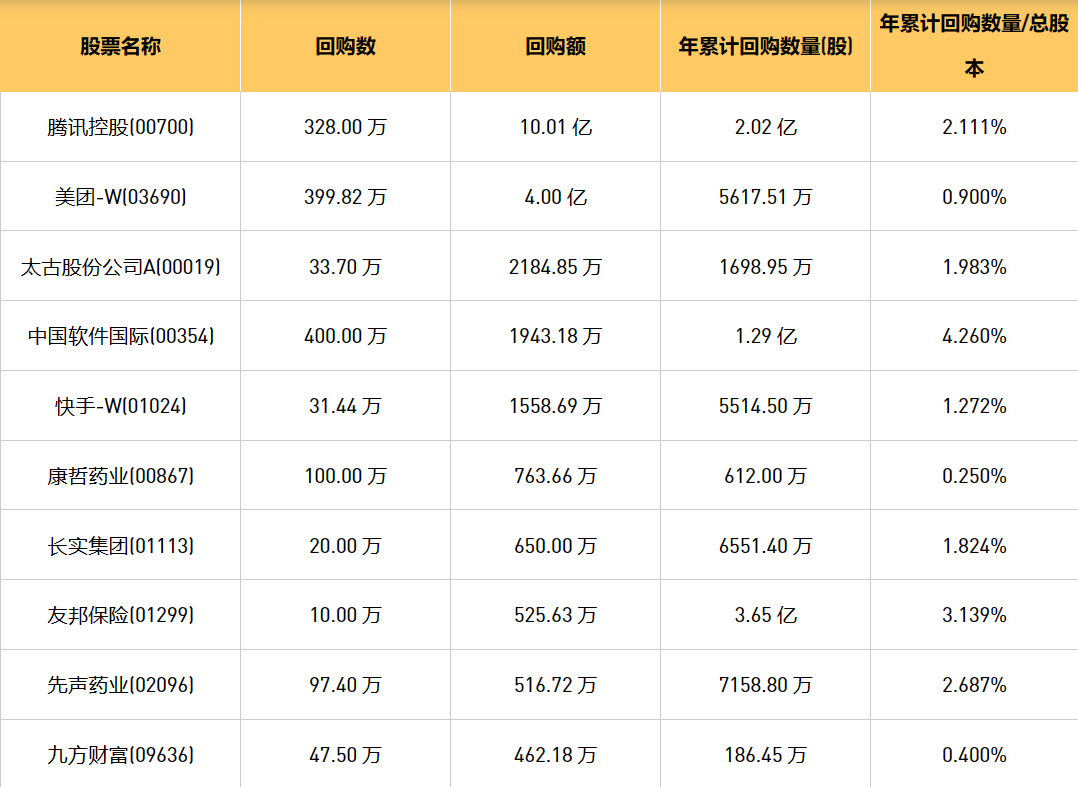Screen dimensions: 1078x787
Task: Open the 美团-W(03690) stock entry
Action: click(x=120, y=197)
